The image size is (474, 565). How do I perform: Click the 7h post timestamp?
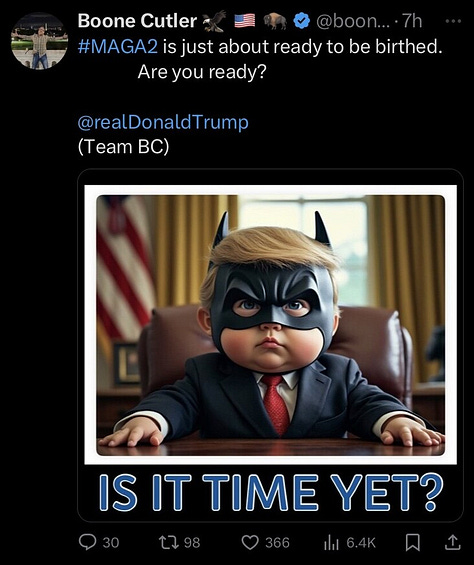click(x=412, y=21)
